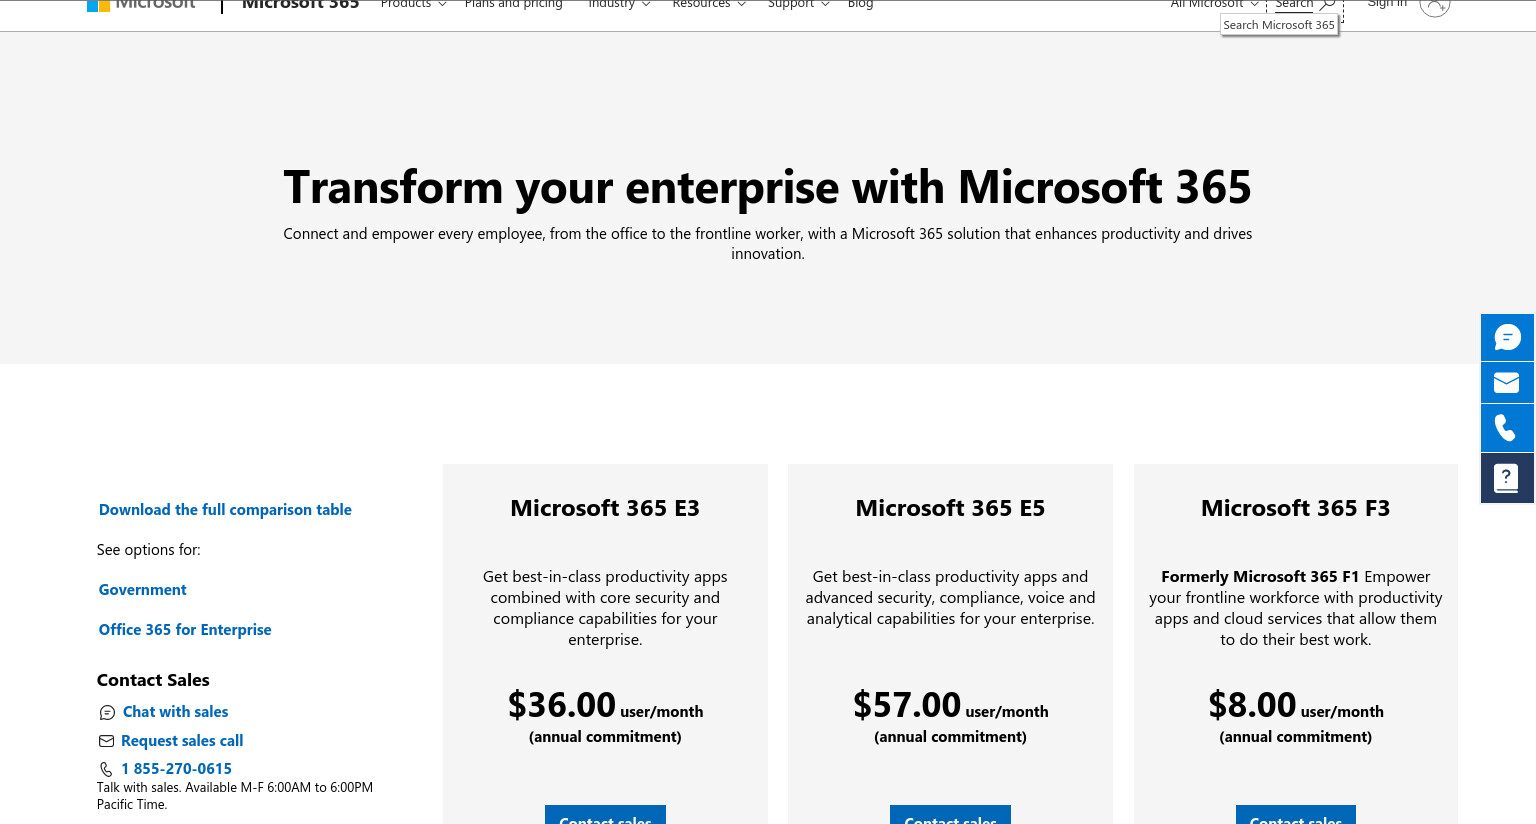Expand the Products dropdown menu
The height and width of the screenshot is (824, 1536).
413,5
